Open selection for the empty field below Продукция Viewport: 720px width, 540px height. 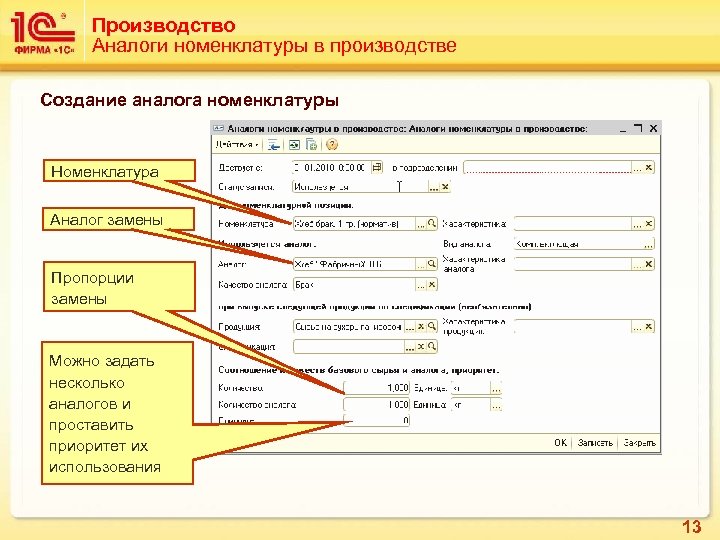click(410, 347)
